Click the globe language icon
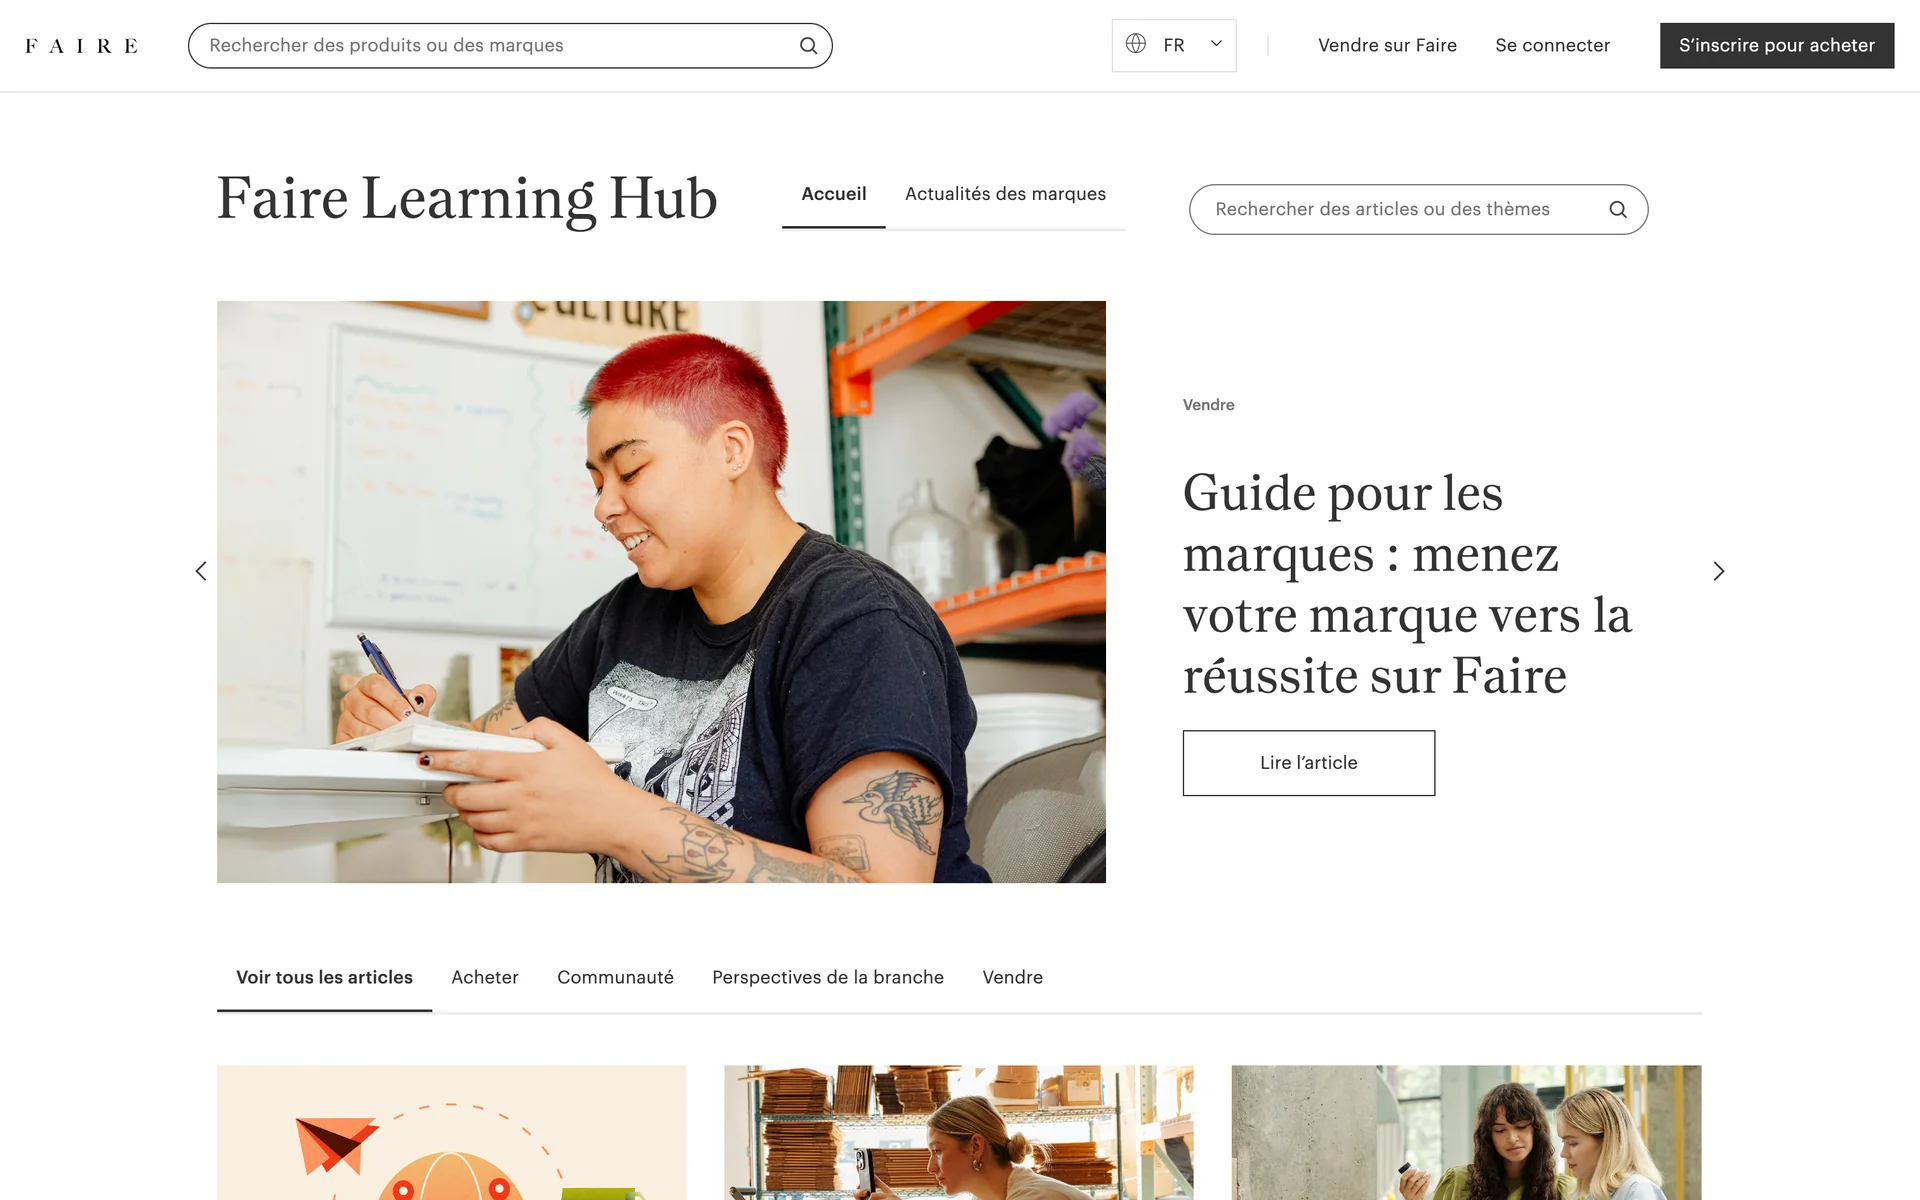 1136,44
